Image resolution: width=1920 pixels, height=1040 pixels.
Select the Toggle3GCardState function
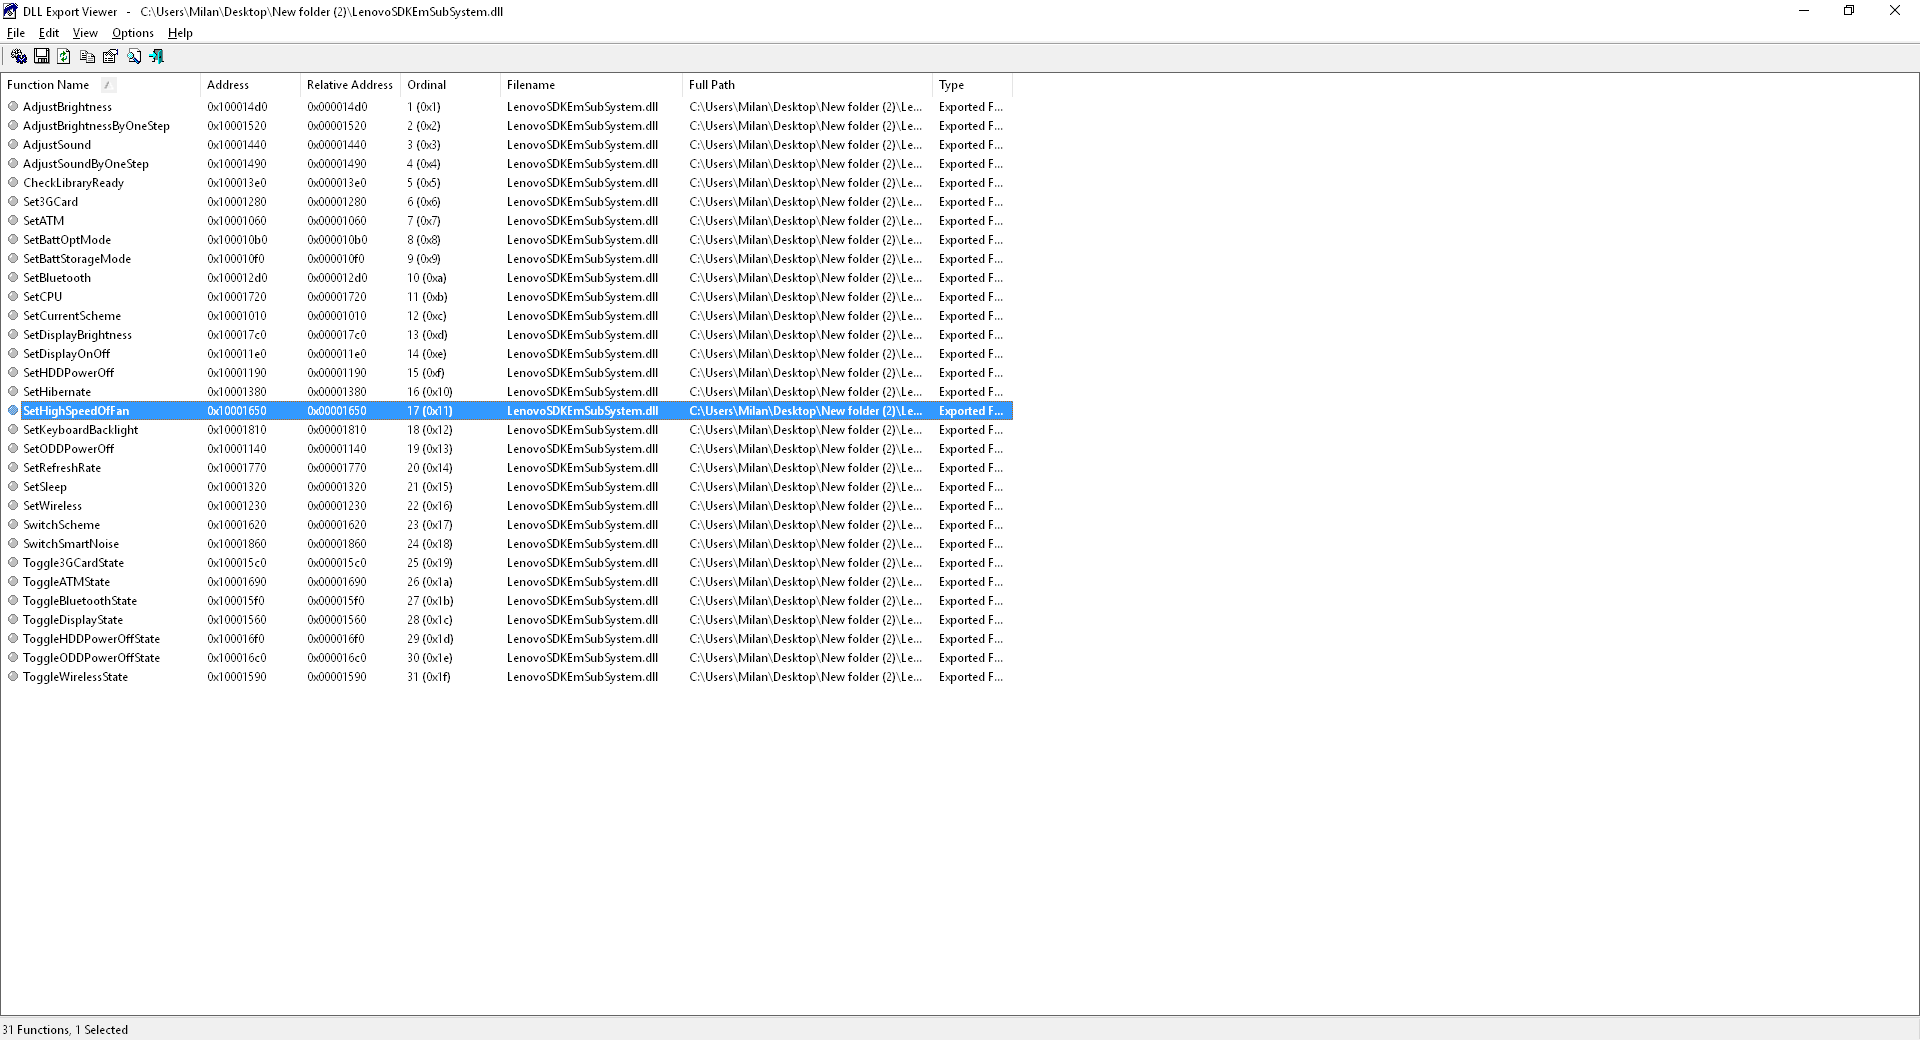coord(73,563)
